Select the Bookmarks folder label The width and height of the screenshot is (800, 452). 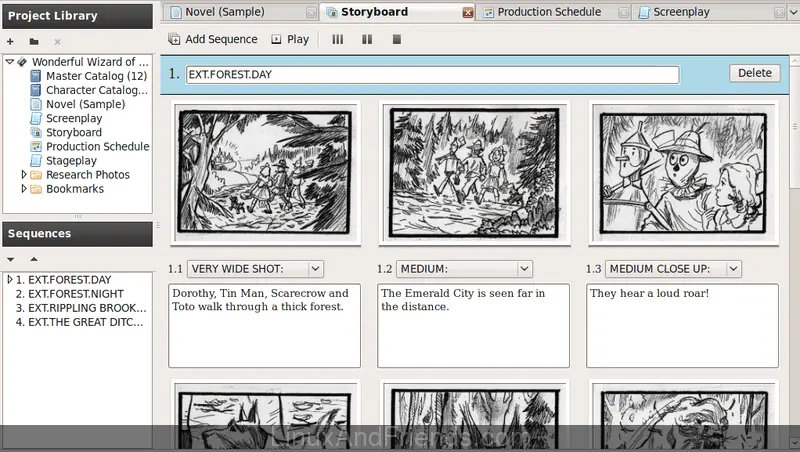pos(75,189)
